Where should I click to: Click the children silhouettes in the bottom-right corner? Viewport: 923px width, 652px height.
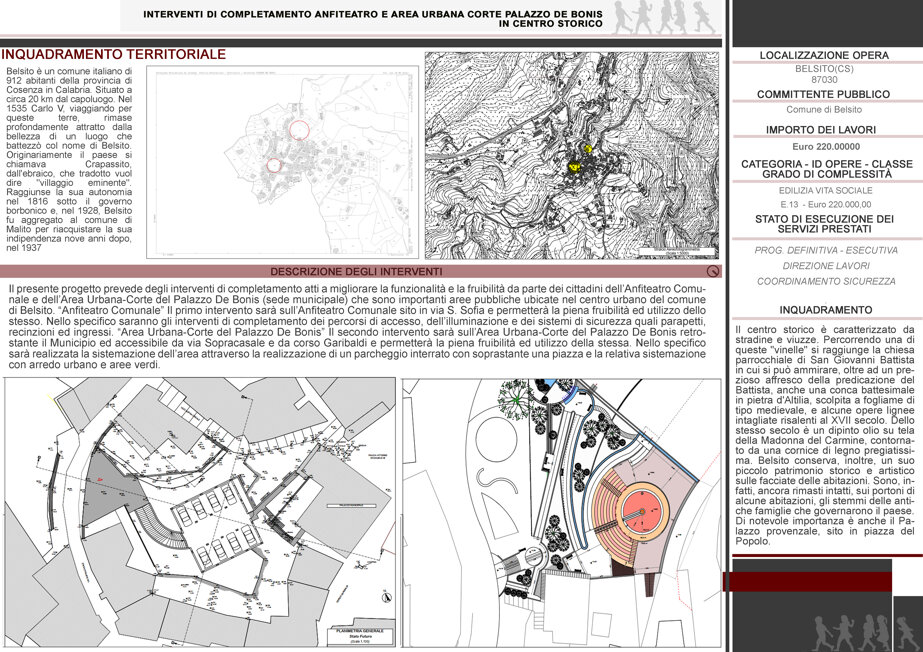tap(864, 633)
